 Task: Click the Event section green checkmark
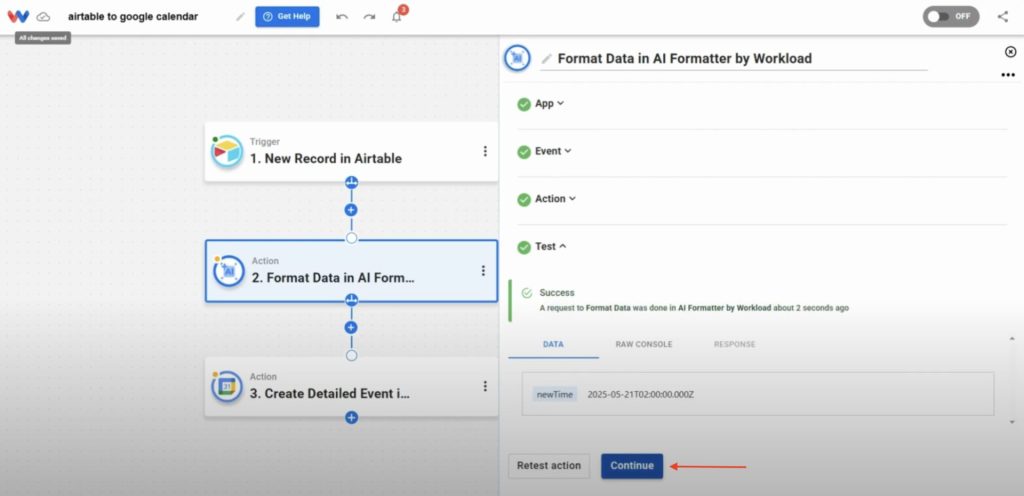[x=524, y=152]
